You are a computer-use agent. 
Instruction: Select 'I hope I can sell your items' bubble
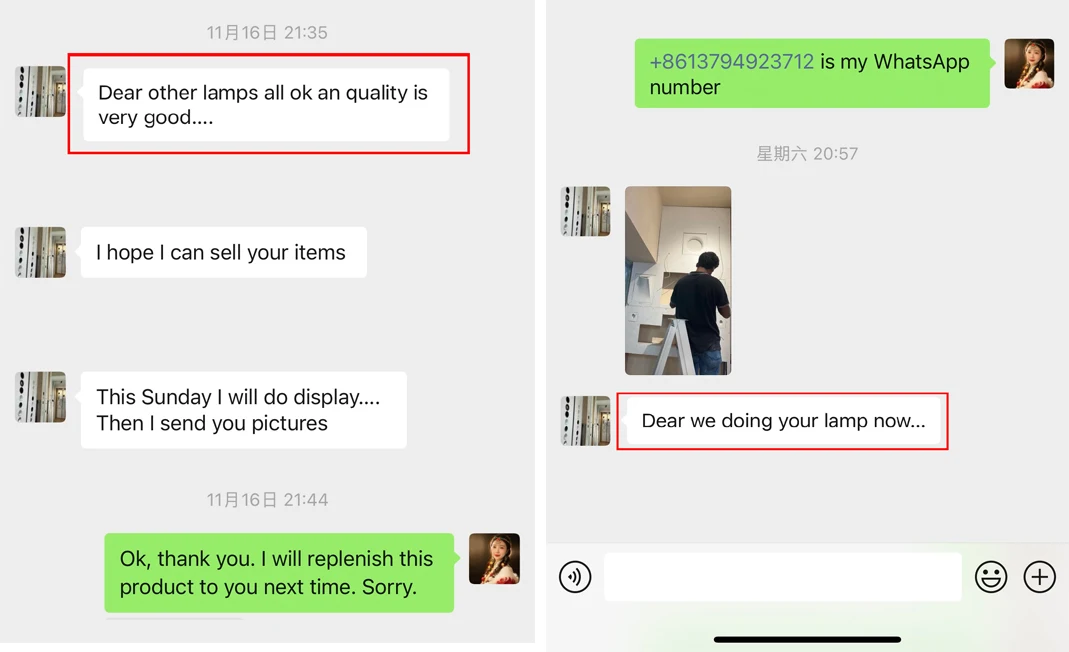coord(224,252)
